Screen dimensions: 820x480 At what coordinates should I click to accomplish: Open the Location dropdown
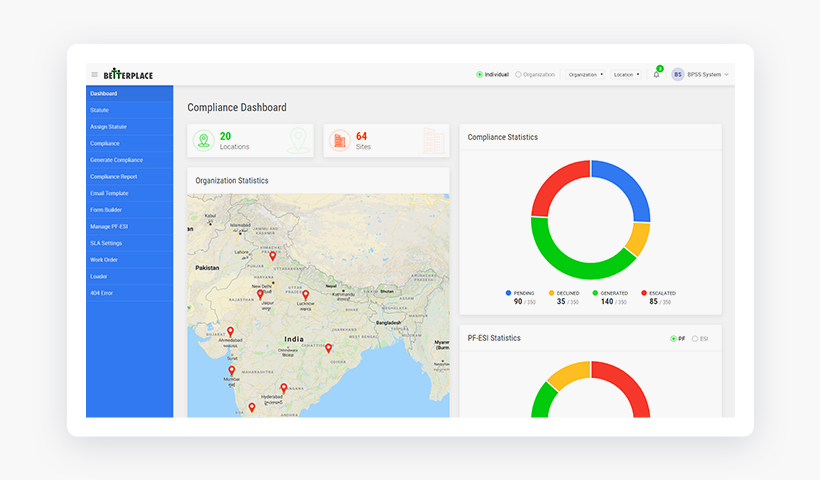click(626, 75)
